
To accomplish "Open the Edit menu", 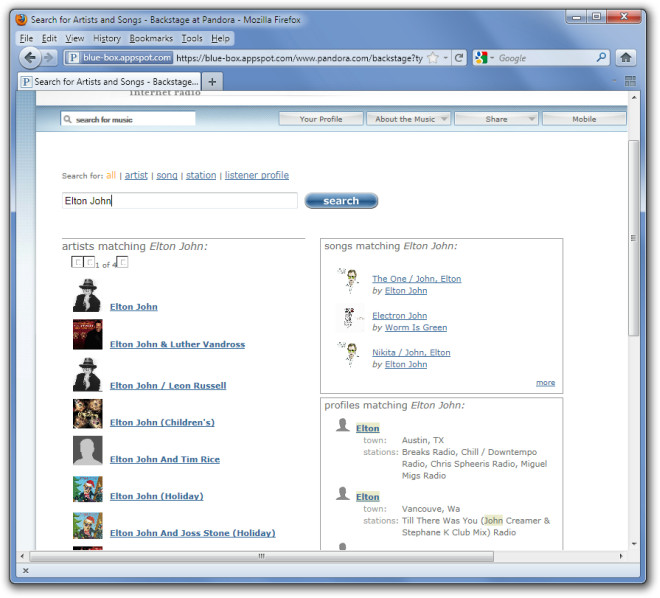I will click(x=49, y=38).
